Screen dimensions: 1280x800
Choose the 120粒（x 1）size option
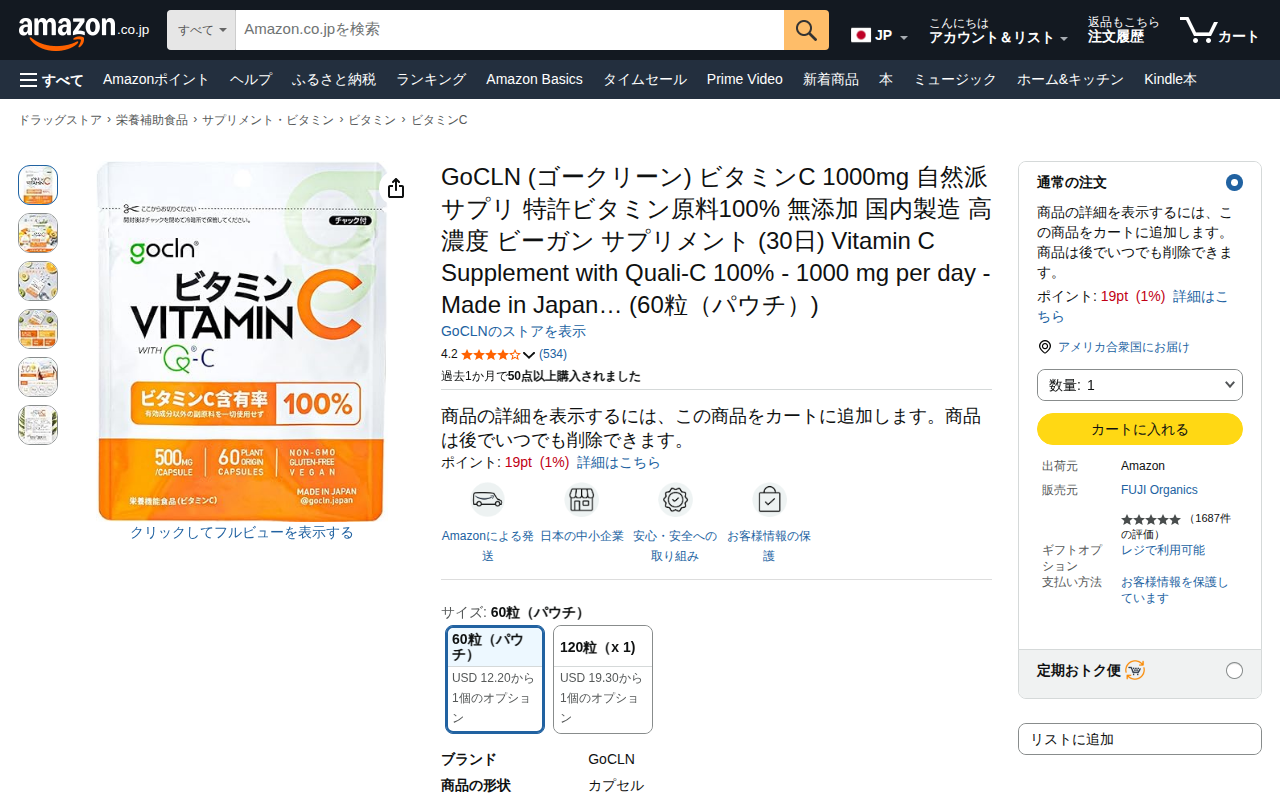603,679
